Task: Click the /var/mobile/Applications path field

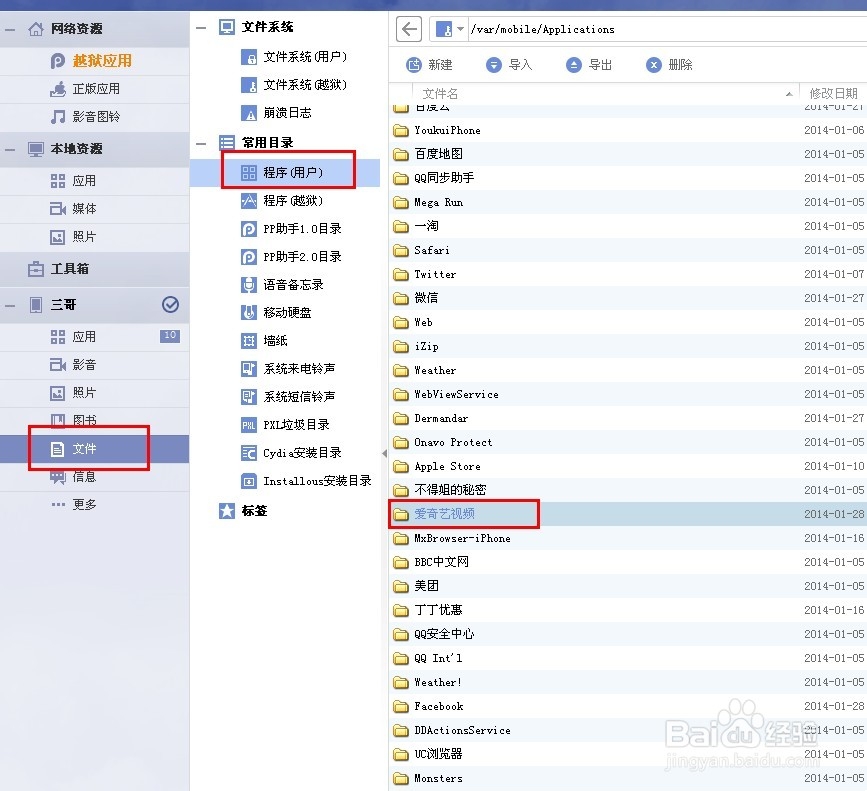Action: (x=666, y=29)
